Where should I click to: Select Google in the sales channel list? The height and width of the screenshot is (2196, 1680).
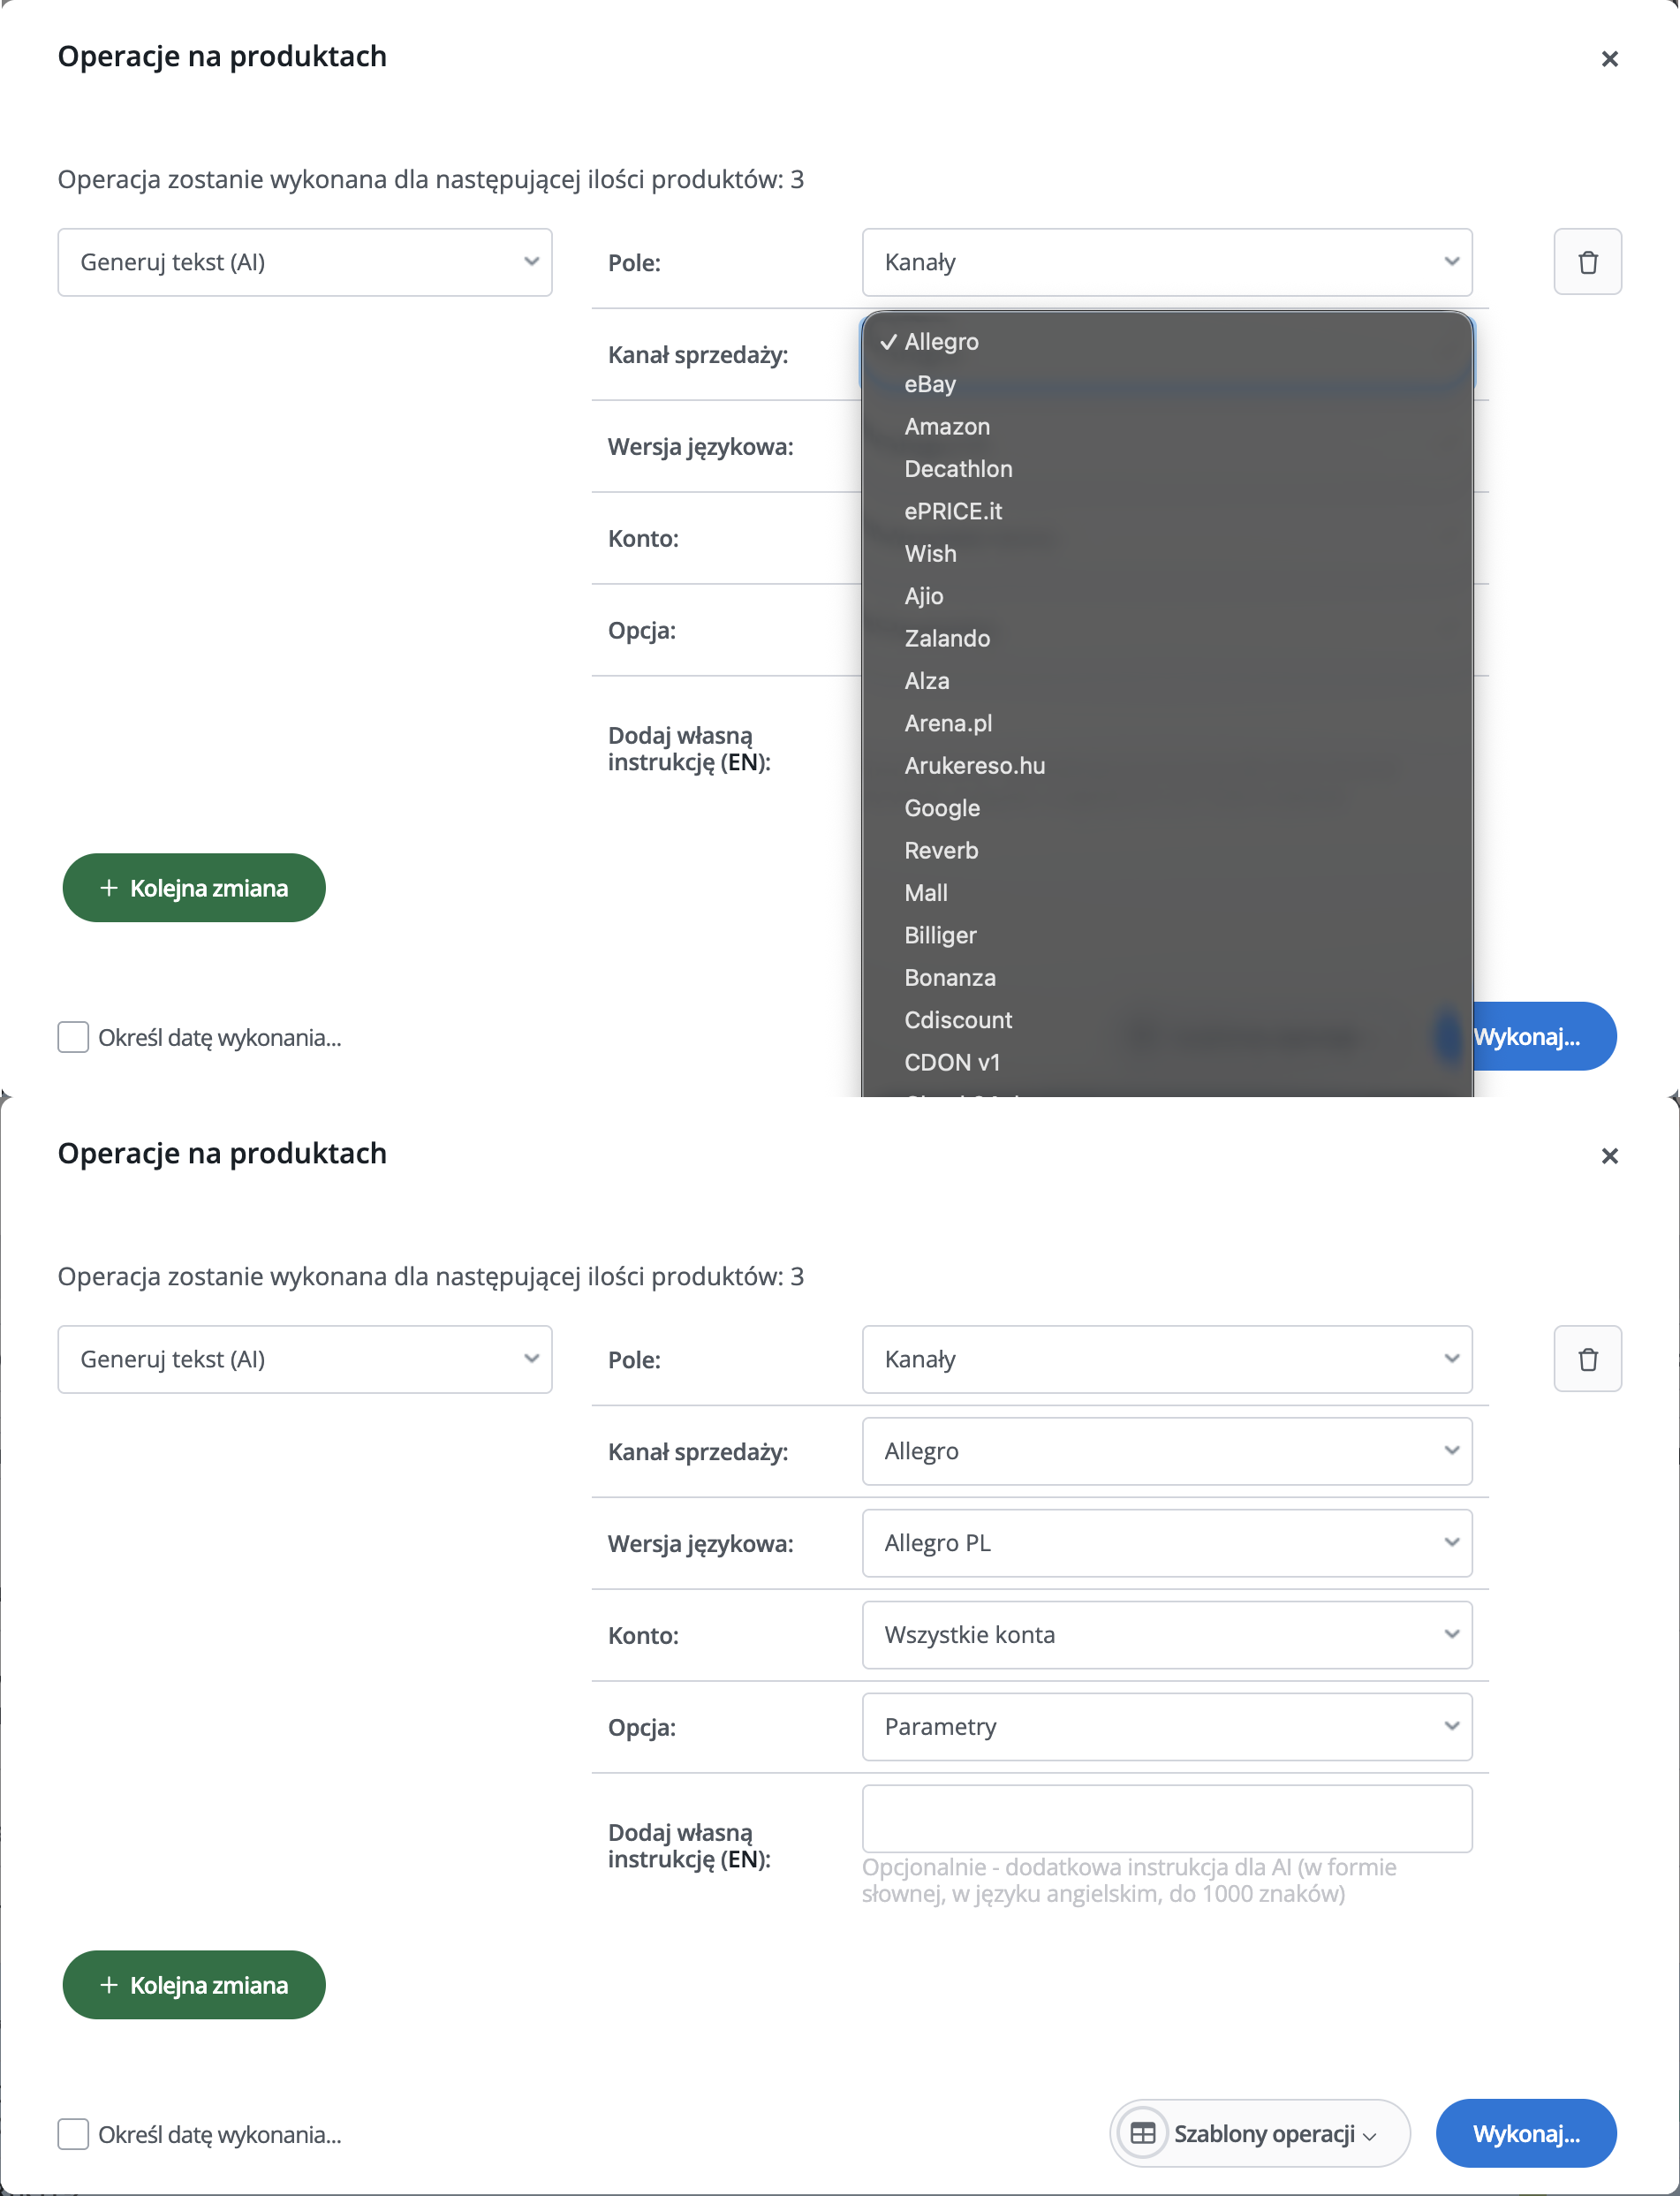[942, 808]
